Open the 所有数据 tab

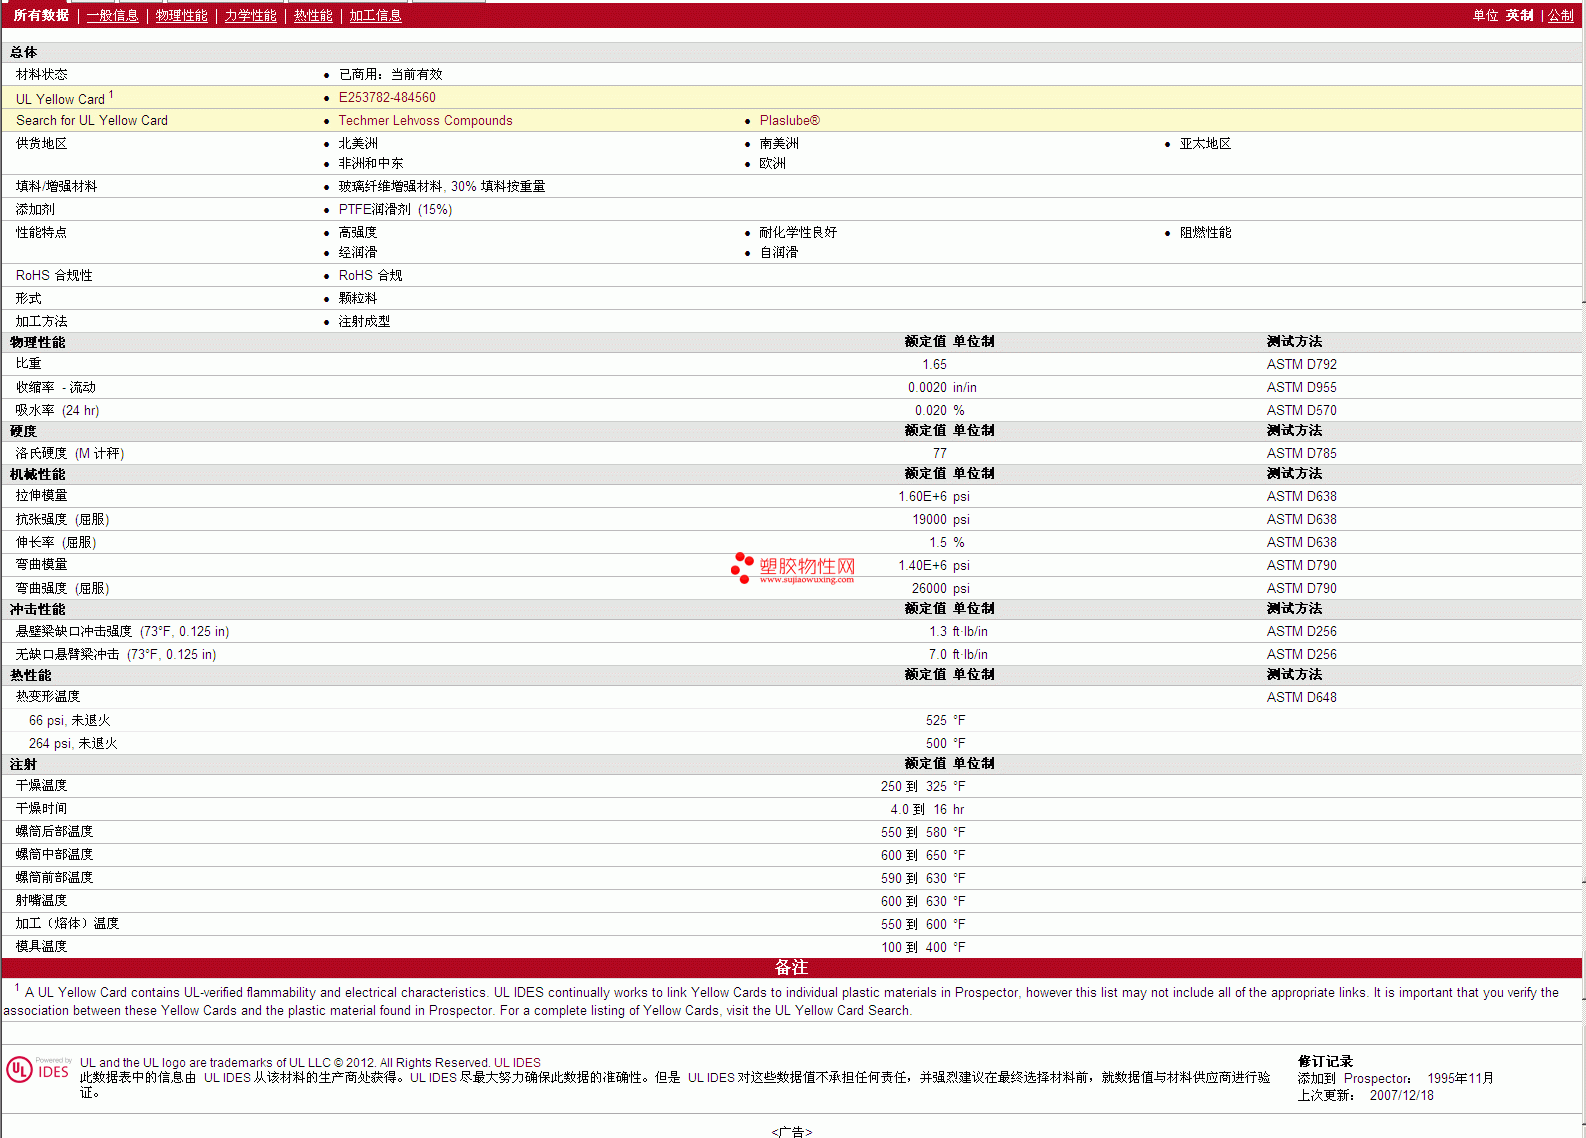click(41, 16)
